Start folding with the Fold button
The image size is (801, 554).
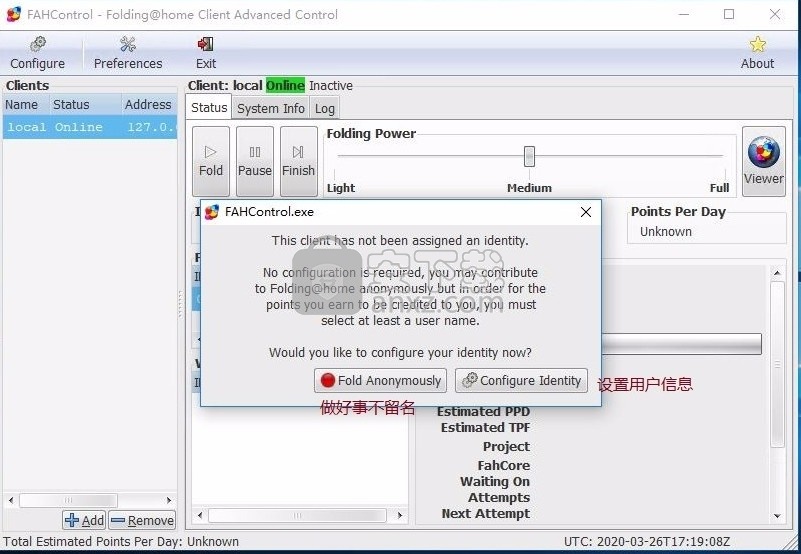tap(211, 161)
